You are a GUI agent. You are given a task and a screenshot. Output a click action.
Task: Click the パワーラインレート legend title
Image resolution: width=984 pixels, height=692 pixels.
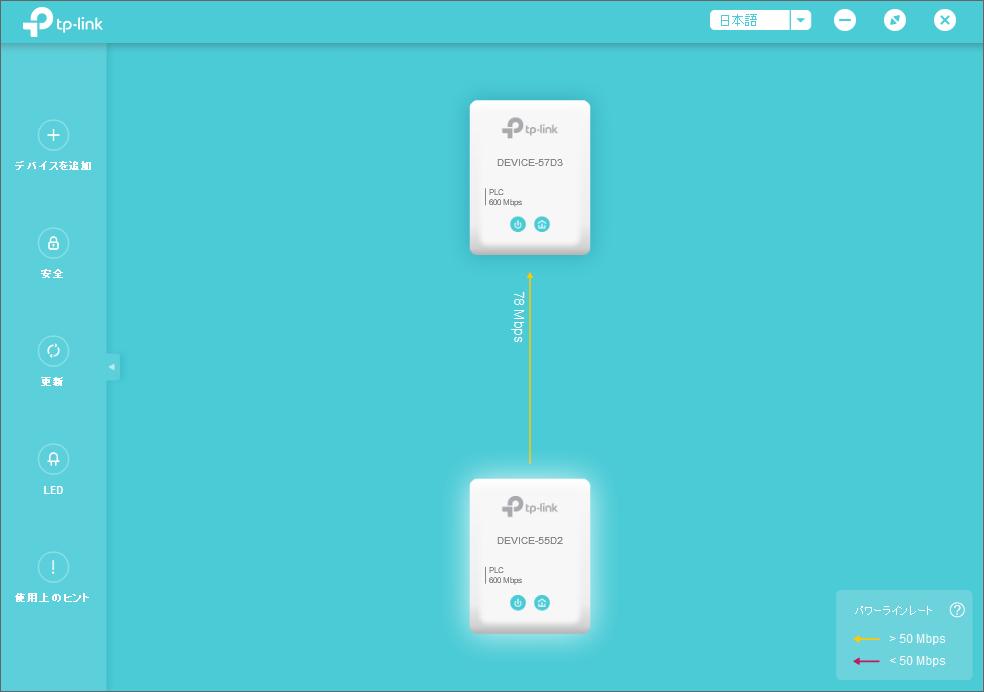(893, 610)
